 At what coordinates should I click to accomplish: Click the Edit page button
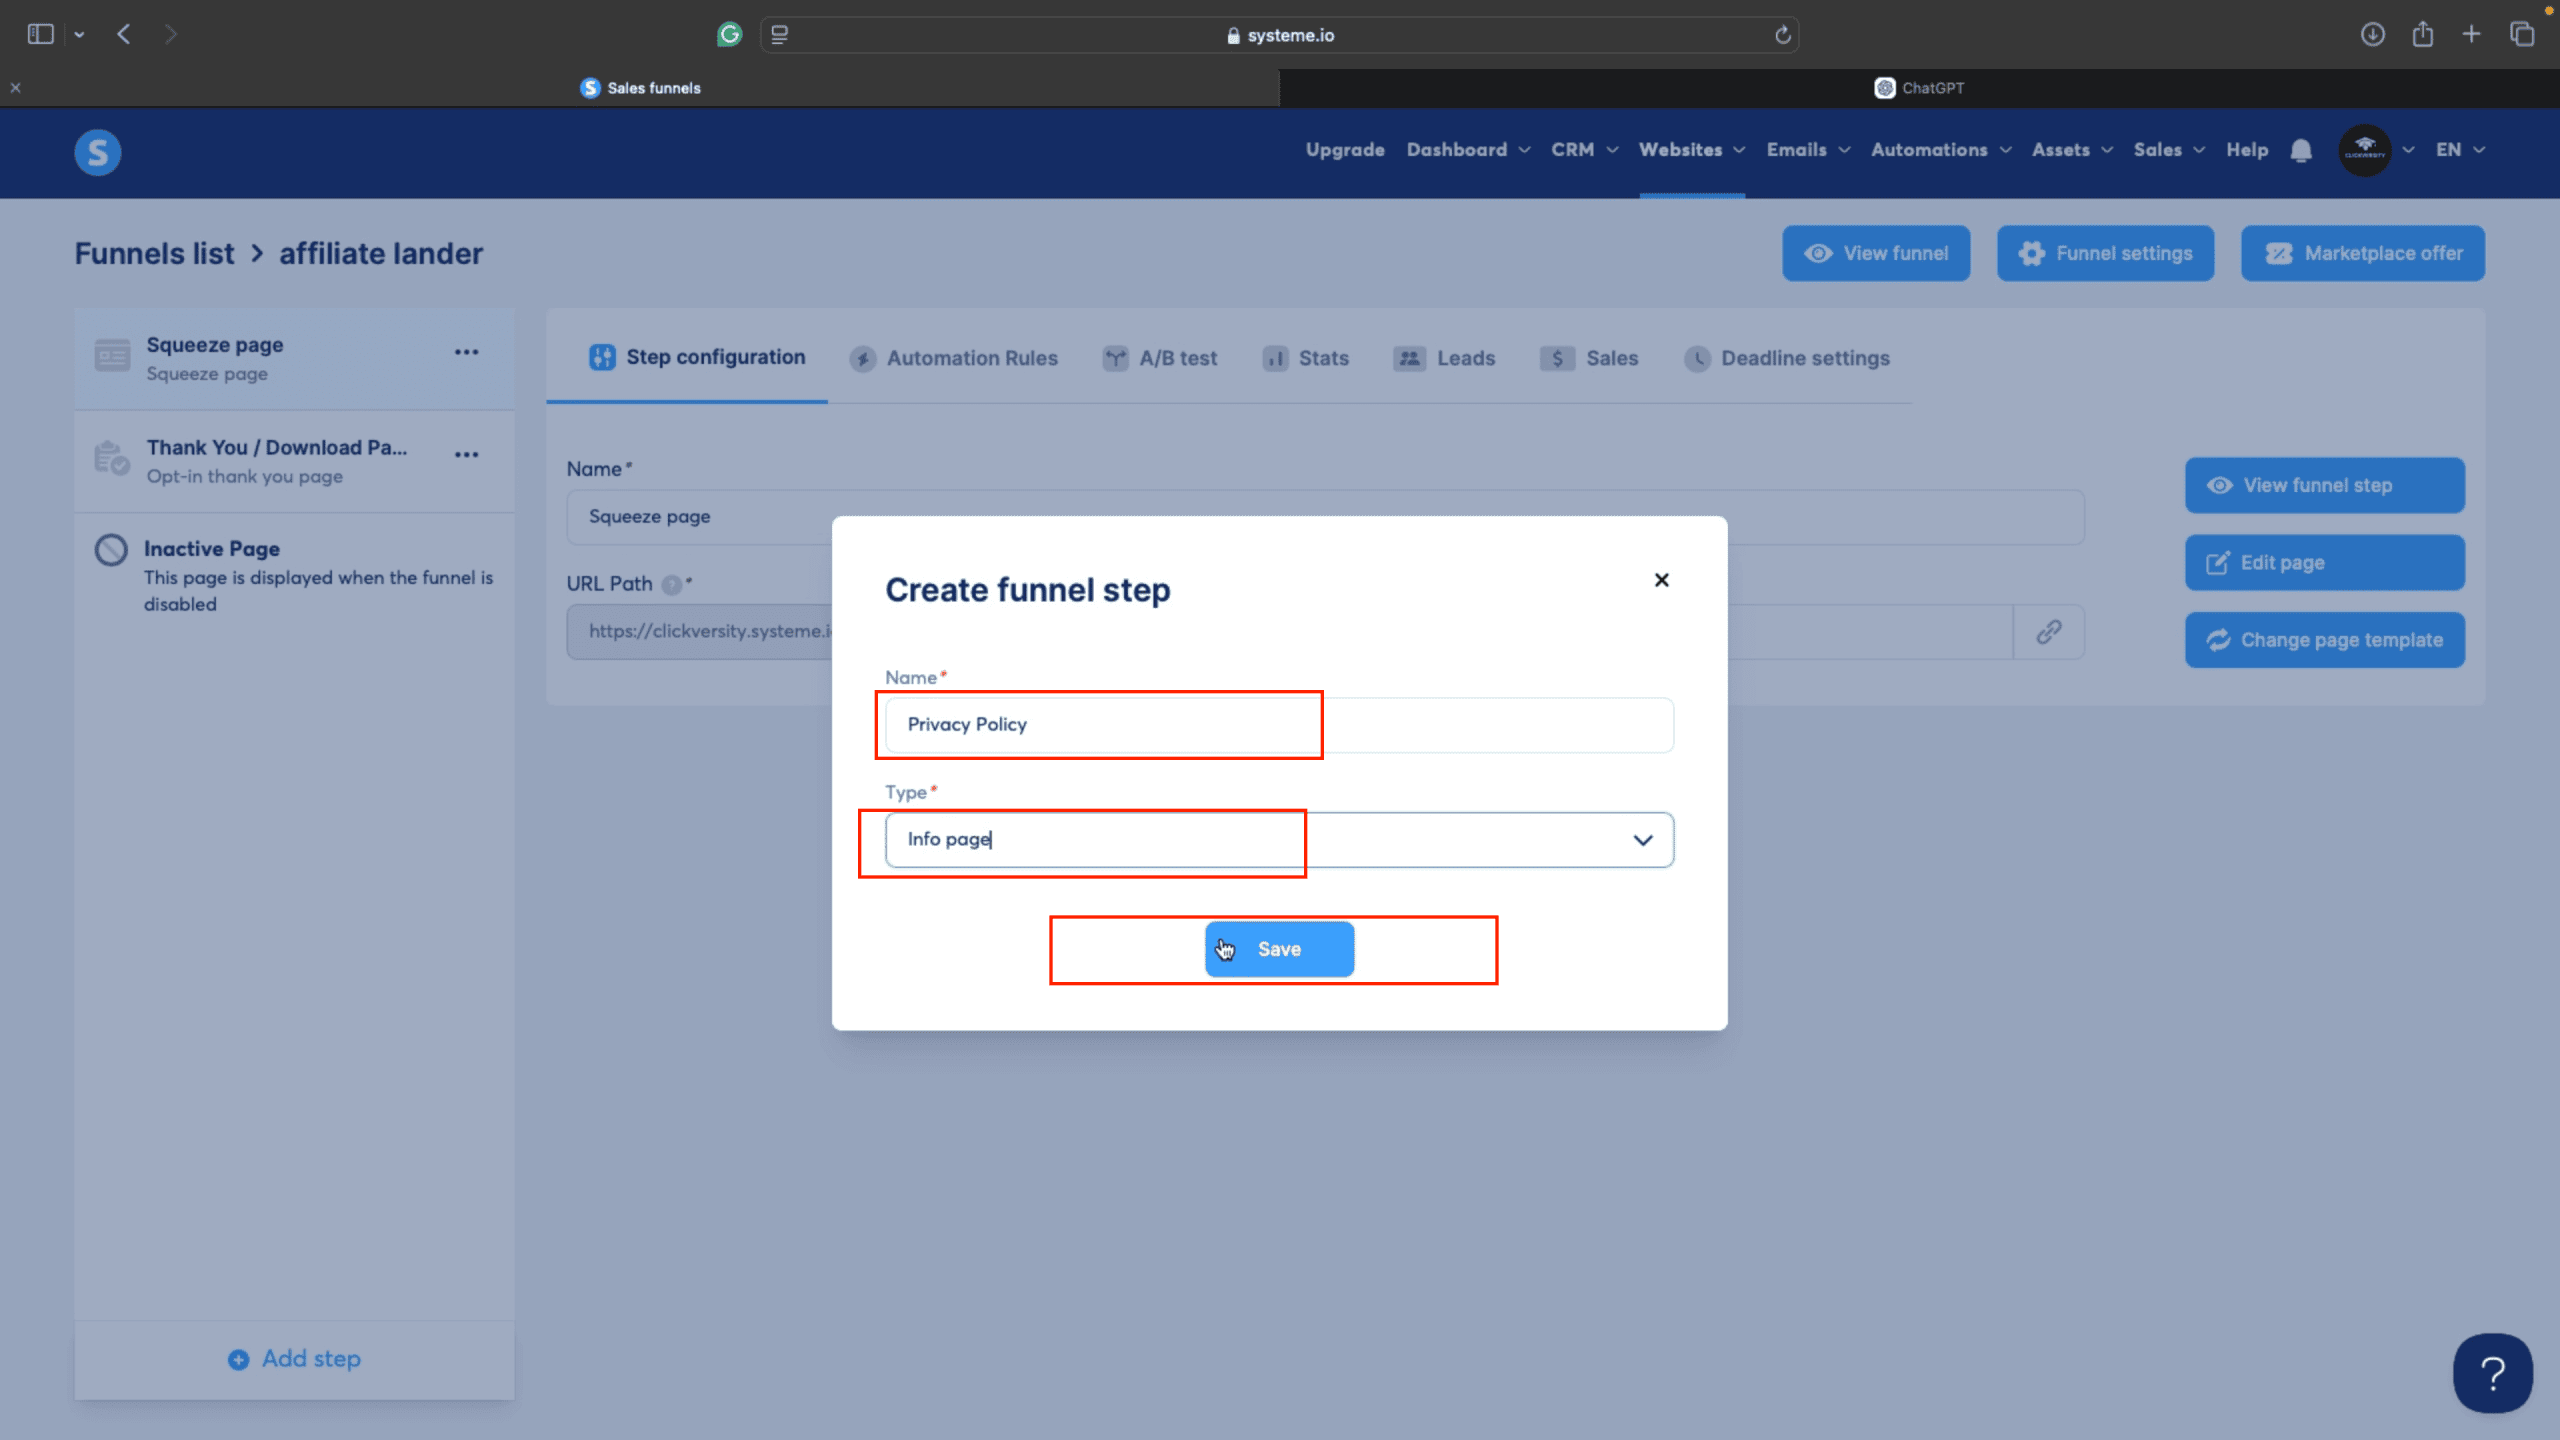click(x=2325, y=562)
